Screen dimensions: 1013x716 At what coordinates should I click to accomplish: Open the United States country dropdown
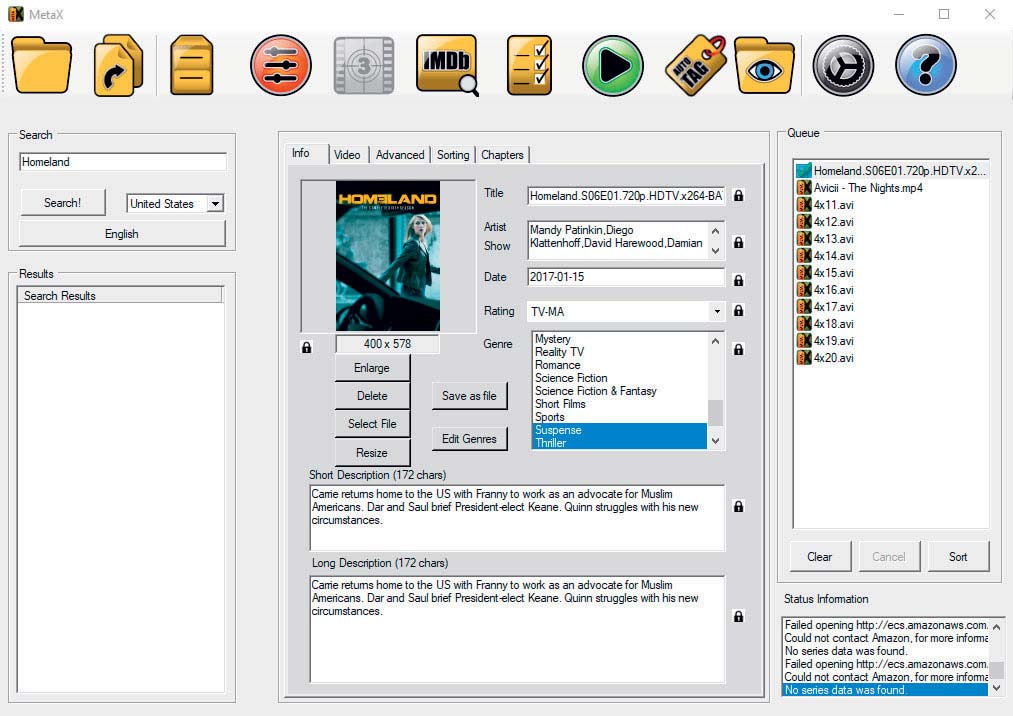tap(216, 204)
